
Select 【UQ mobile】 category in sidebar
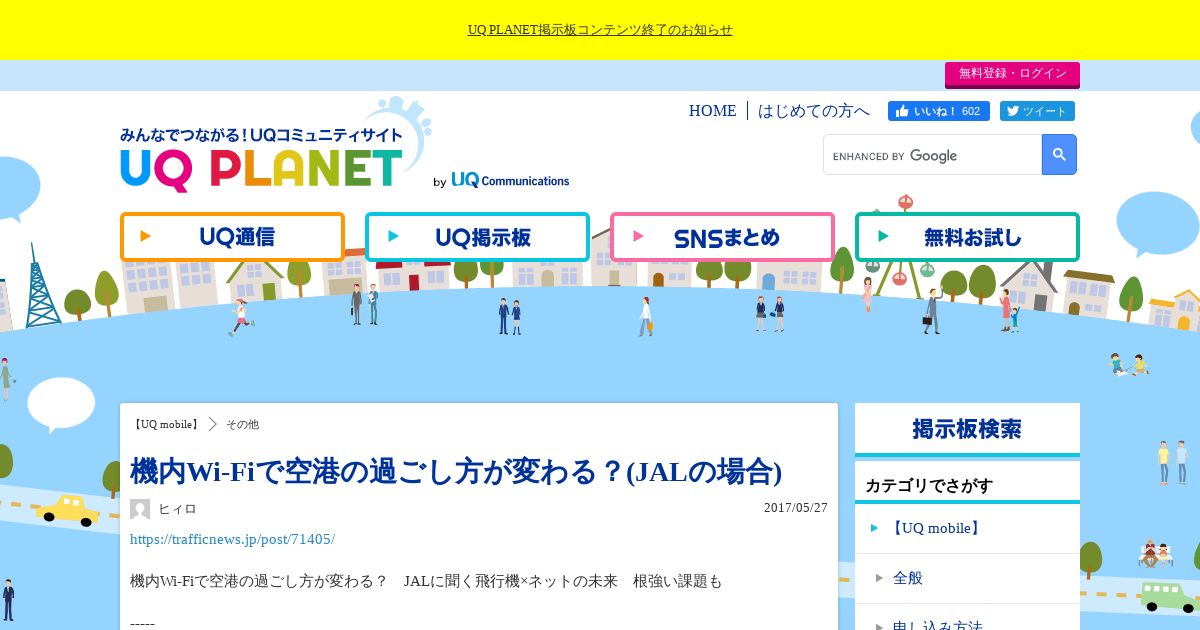967,528
